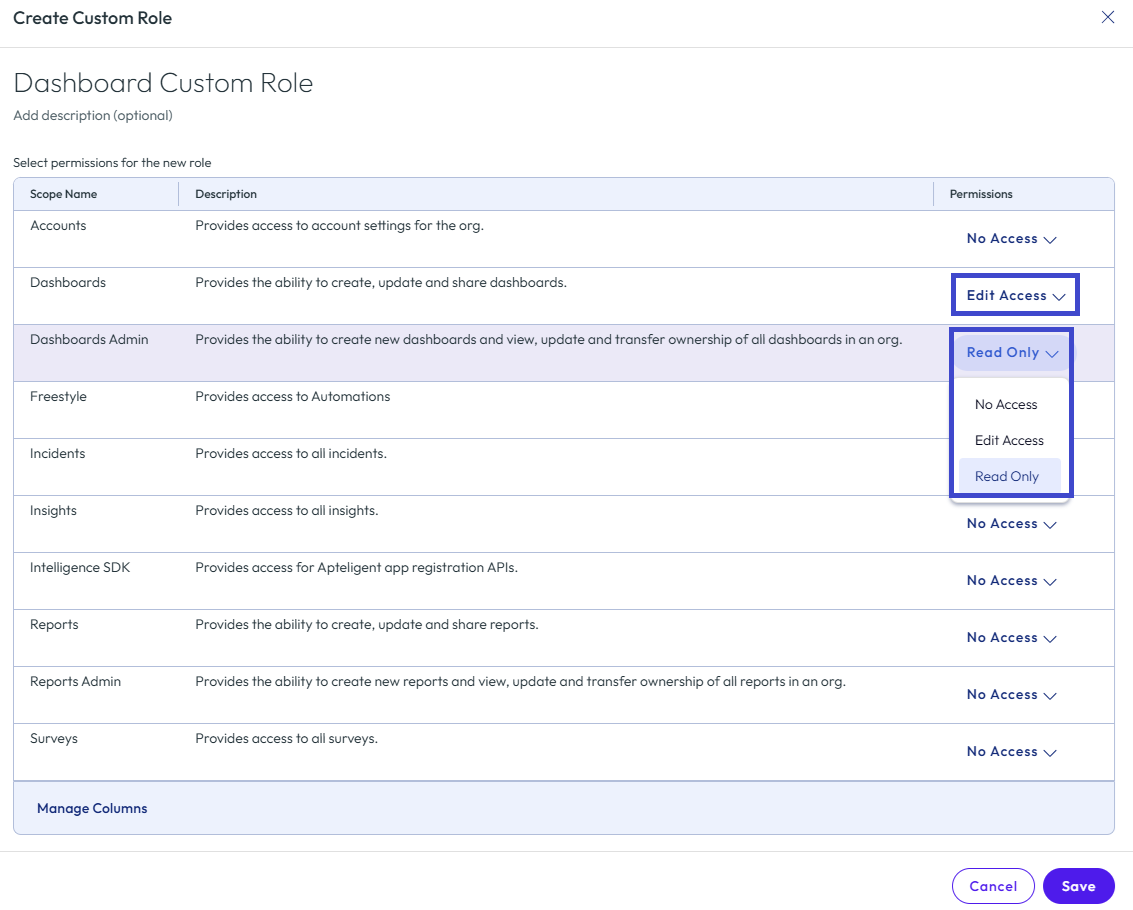Click Dashboards create, update and share description

381,283
